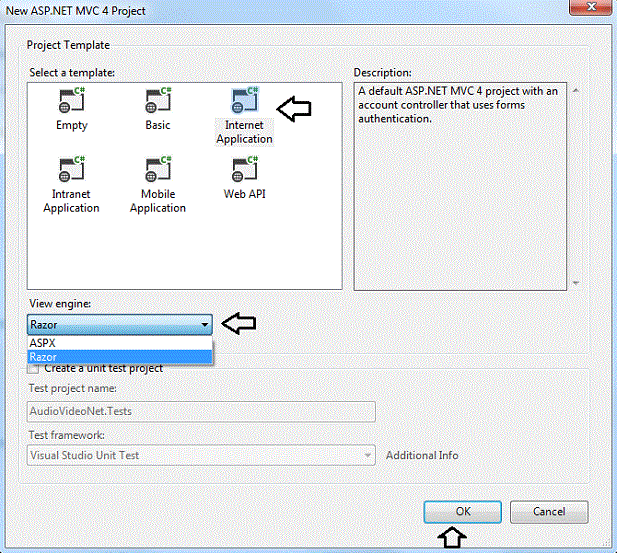Click the 'Internet Application' label text
617x554 pixels.
[x=244, y=132]
